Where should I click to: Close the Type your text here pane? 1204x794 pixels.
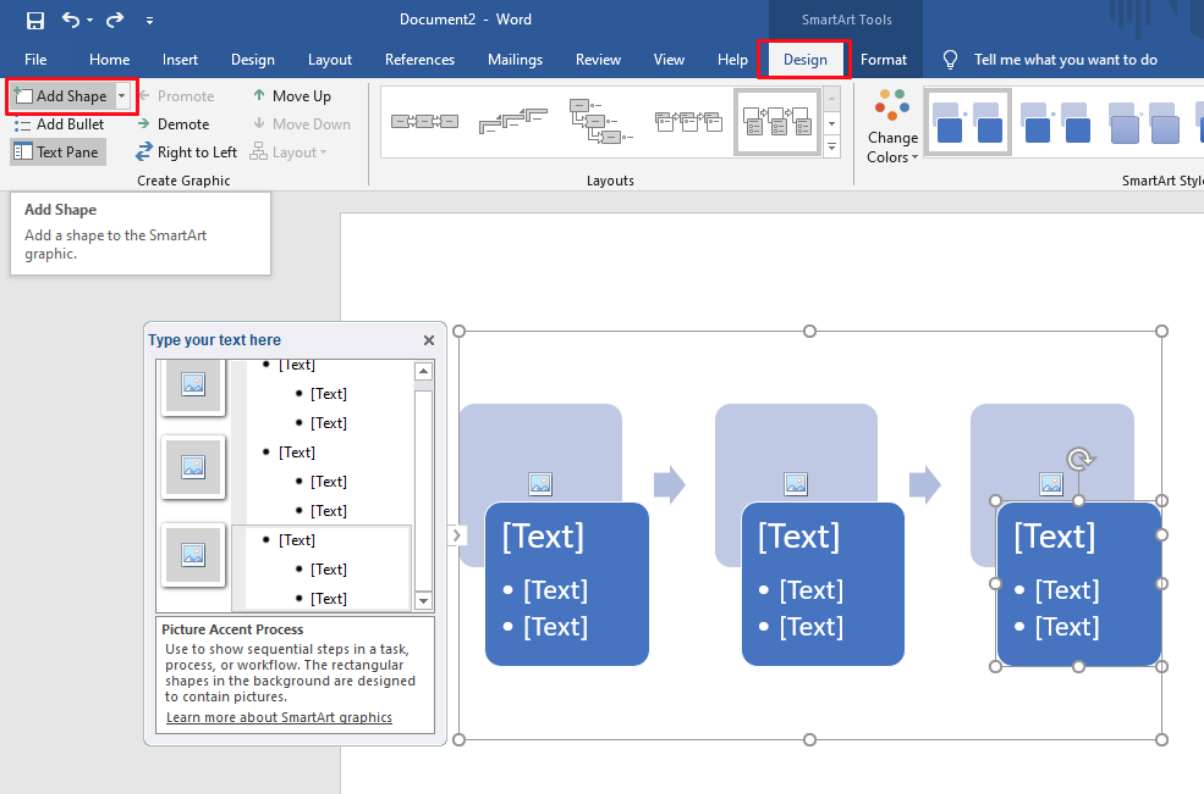429,340
